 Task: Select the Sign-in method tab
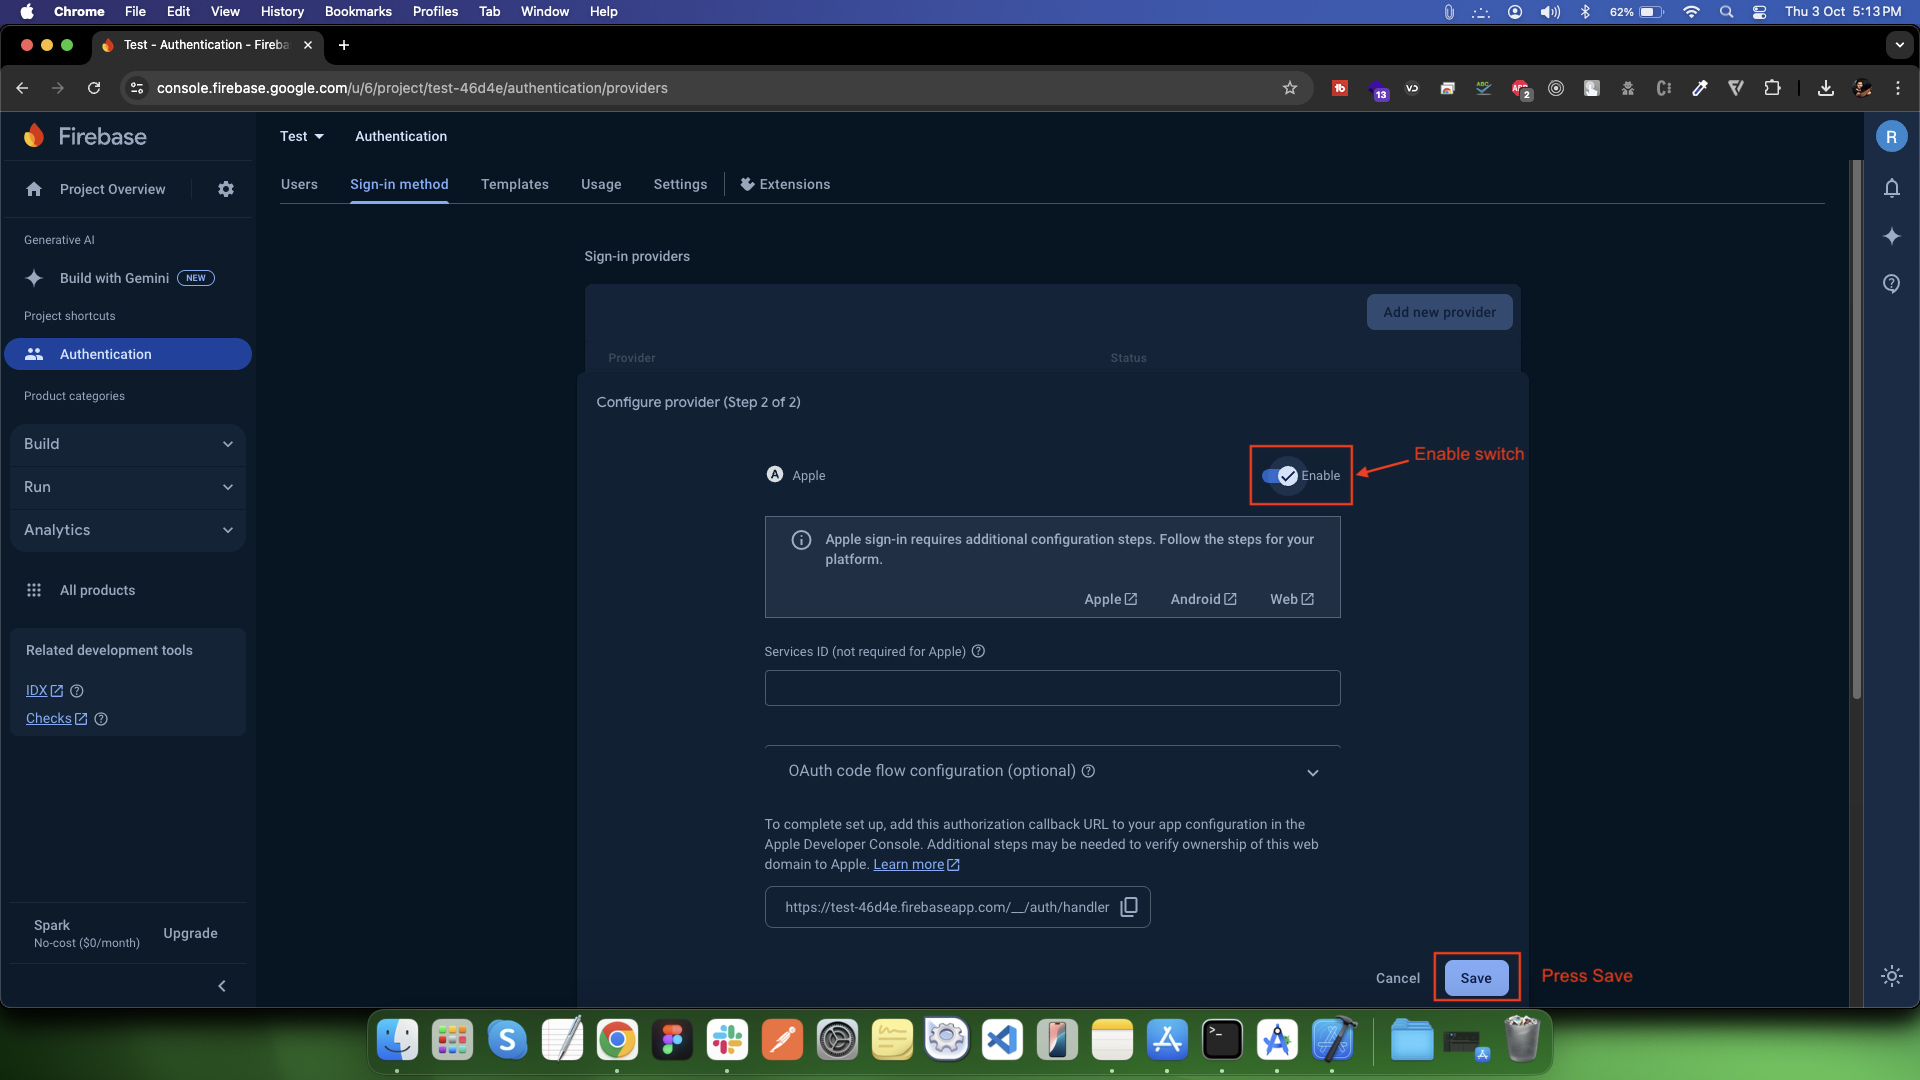click(x=400, y=183)
